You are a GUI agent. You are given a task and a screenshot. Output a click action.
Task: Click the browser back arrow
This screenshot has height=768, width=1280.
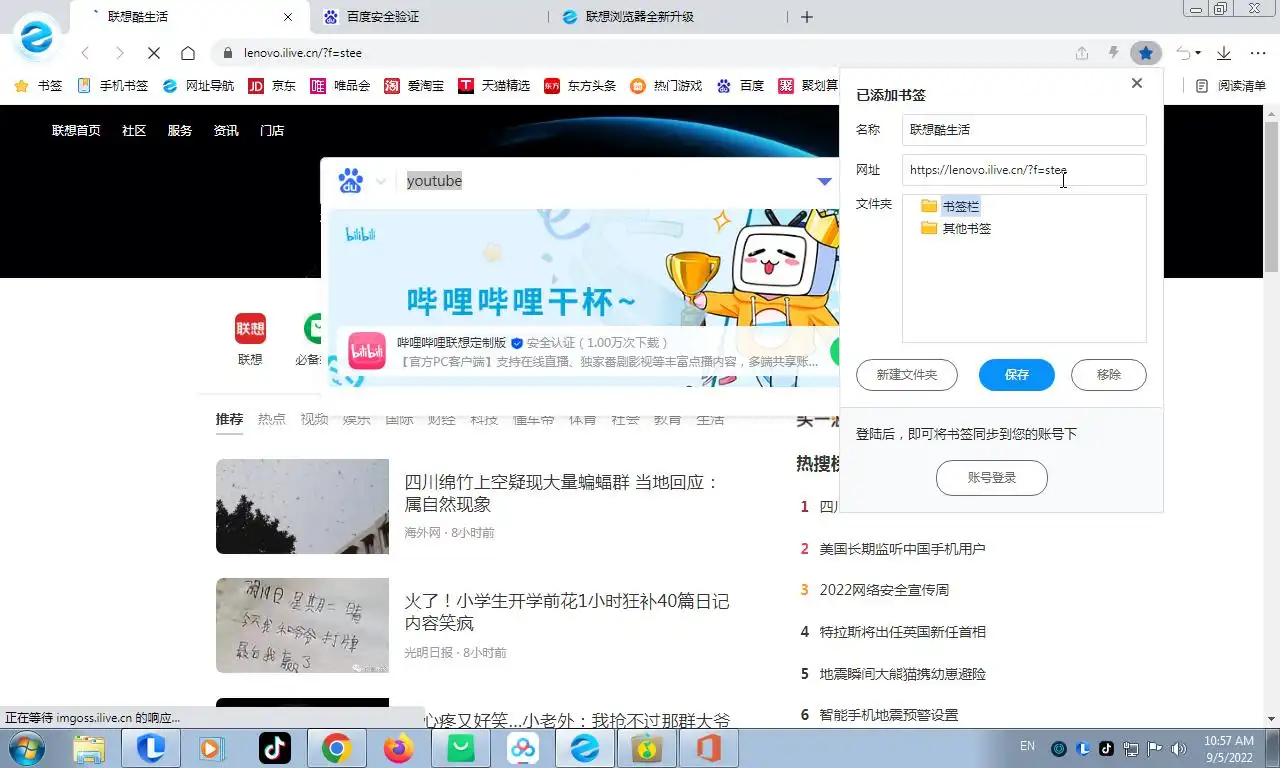tap(85, 53)
